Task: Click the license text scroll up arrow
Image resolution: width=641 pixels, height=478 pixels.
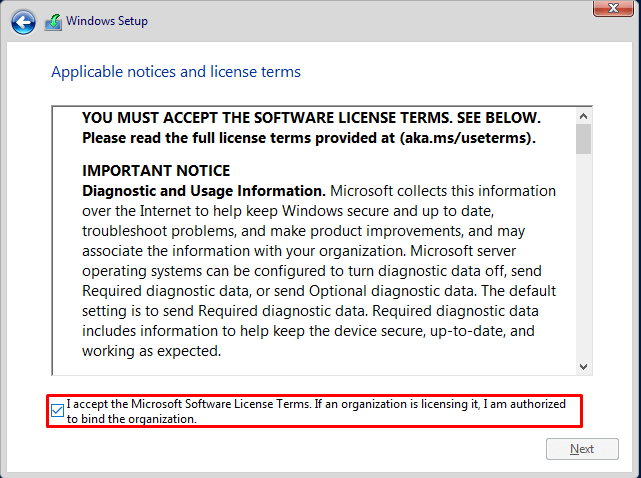Action: point(584,114)
